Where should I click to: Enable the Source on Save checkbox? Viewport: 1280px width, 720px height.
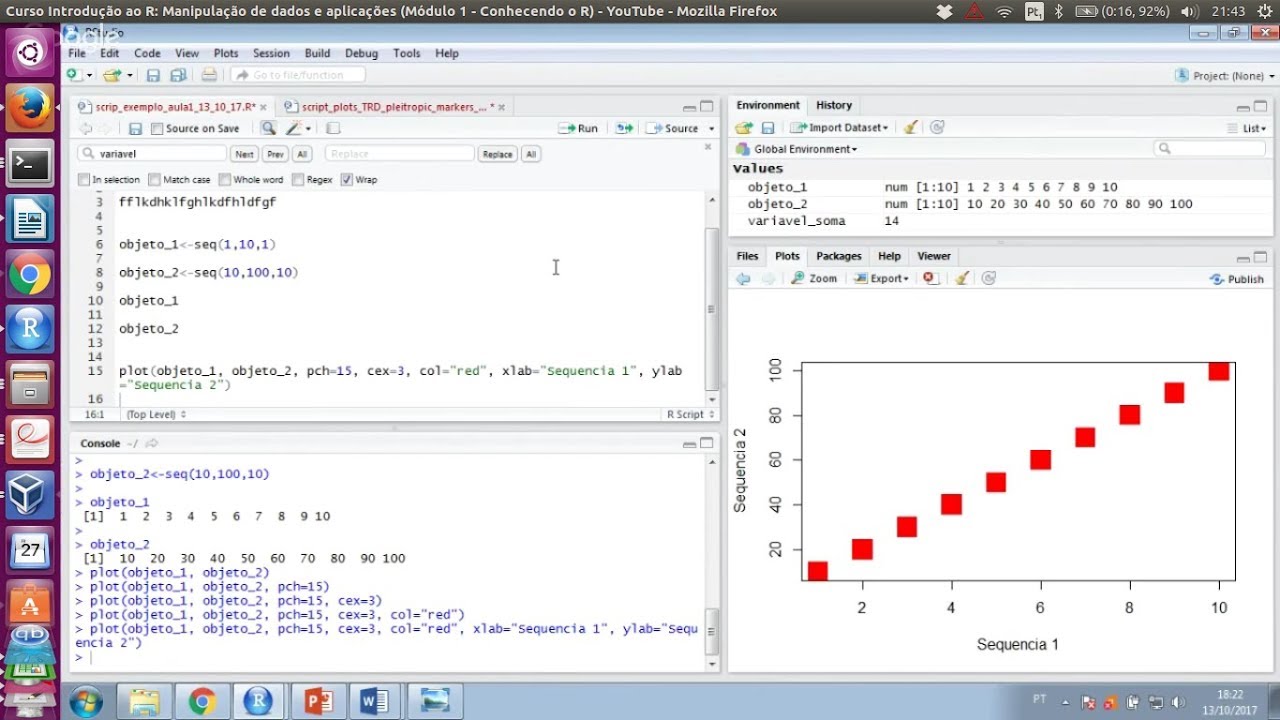click(x=157, y=128)
